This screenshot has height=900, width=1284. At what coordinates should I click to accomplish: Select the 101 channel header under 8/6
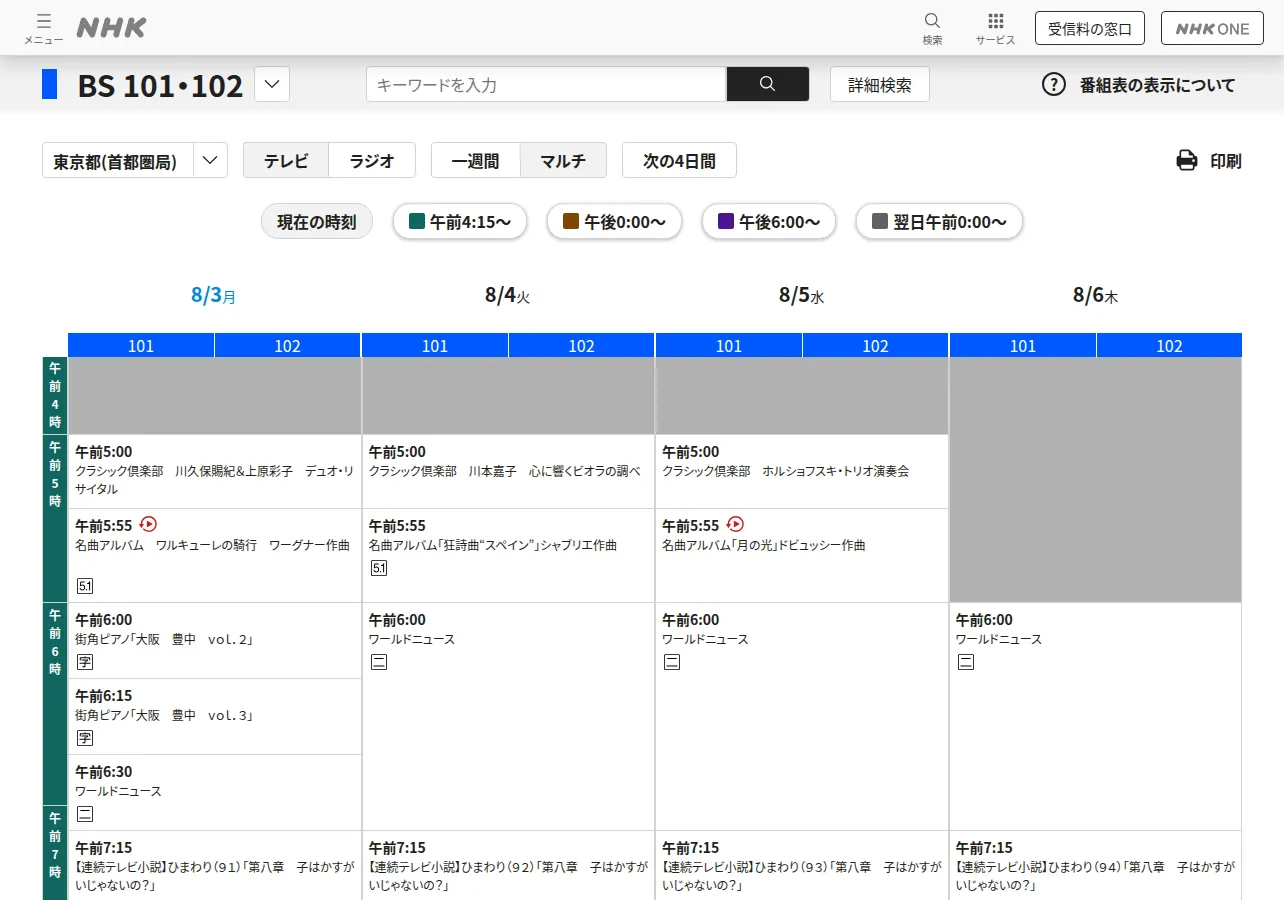1023,345
